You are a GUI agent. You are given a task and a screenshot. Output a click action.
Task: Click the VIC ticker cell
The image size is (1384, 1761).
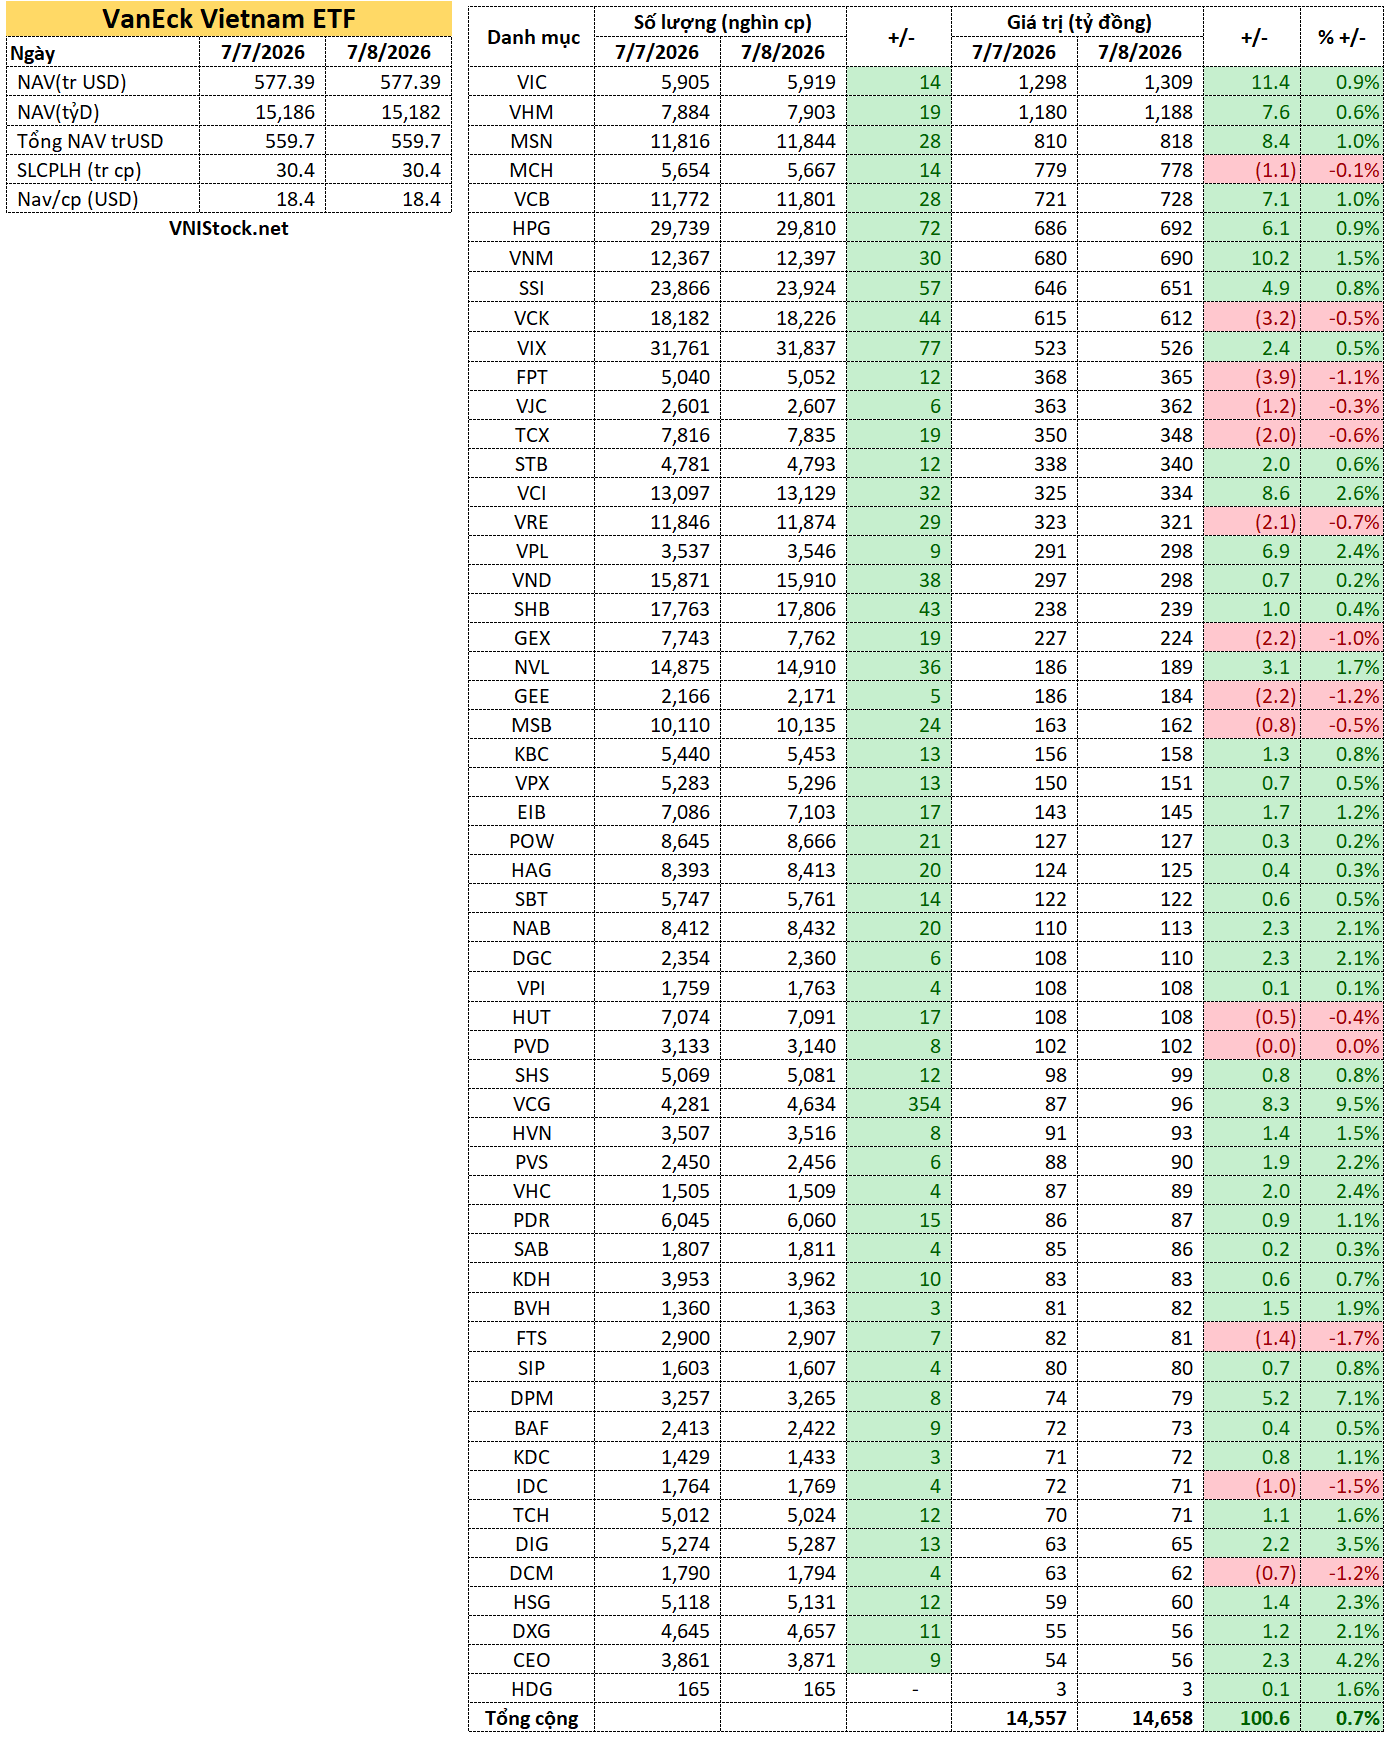coord(532,82)
